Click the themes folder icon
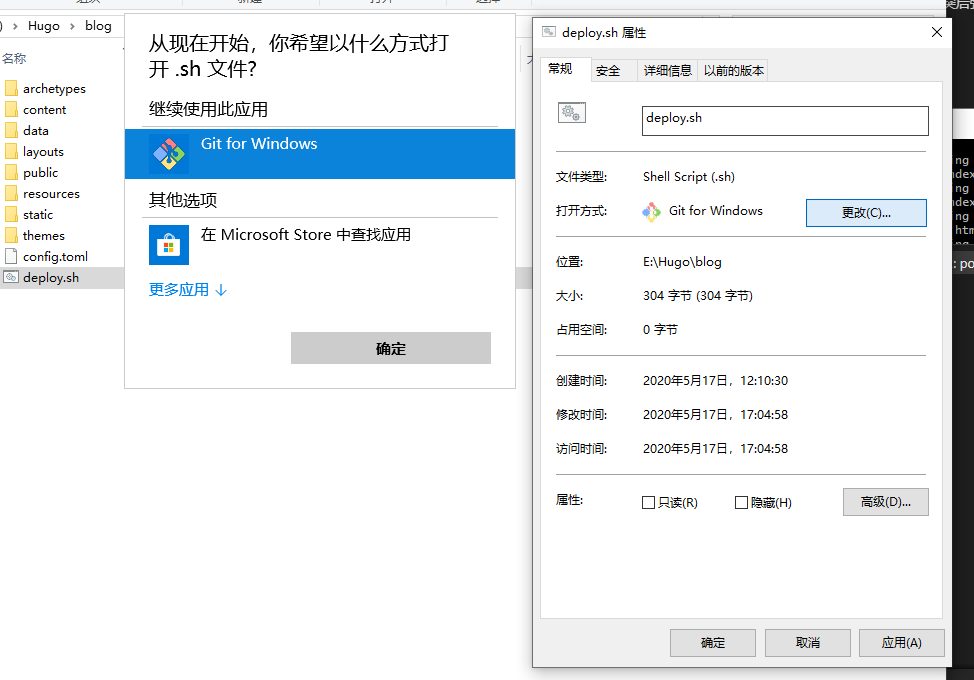This screenshot has height=680, width=974. point(11,235)
